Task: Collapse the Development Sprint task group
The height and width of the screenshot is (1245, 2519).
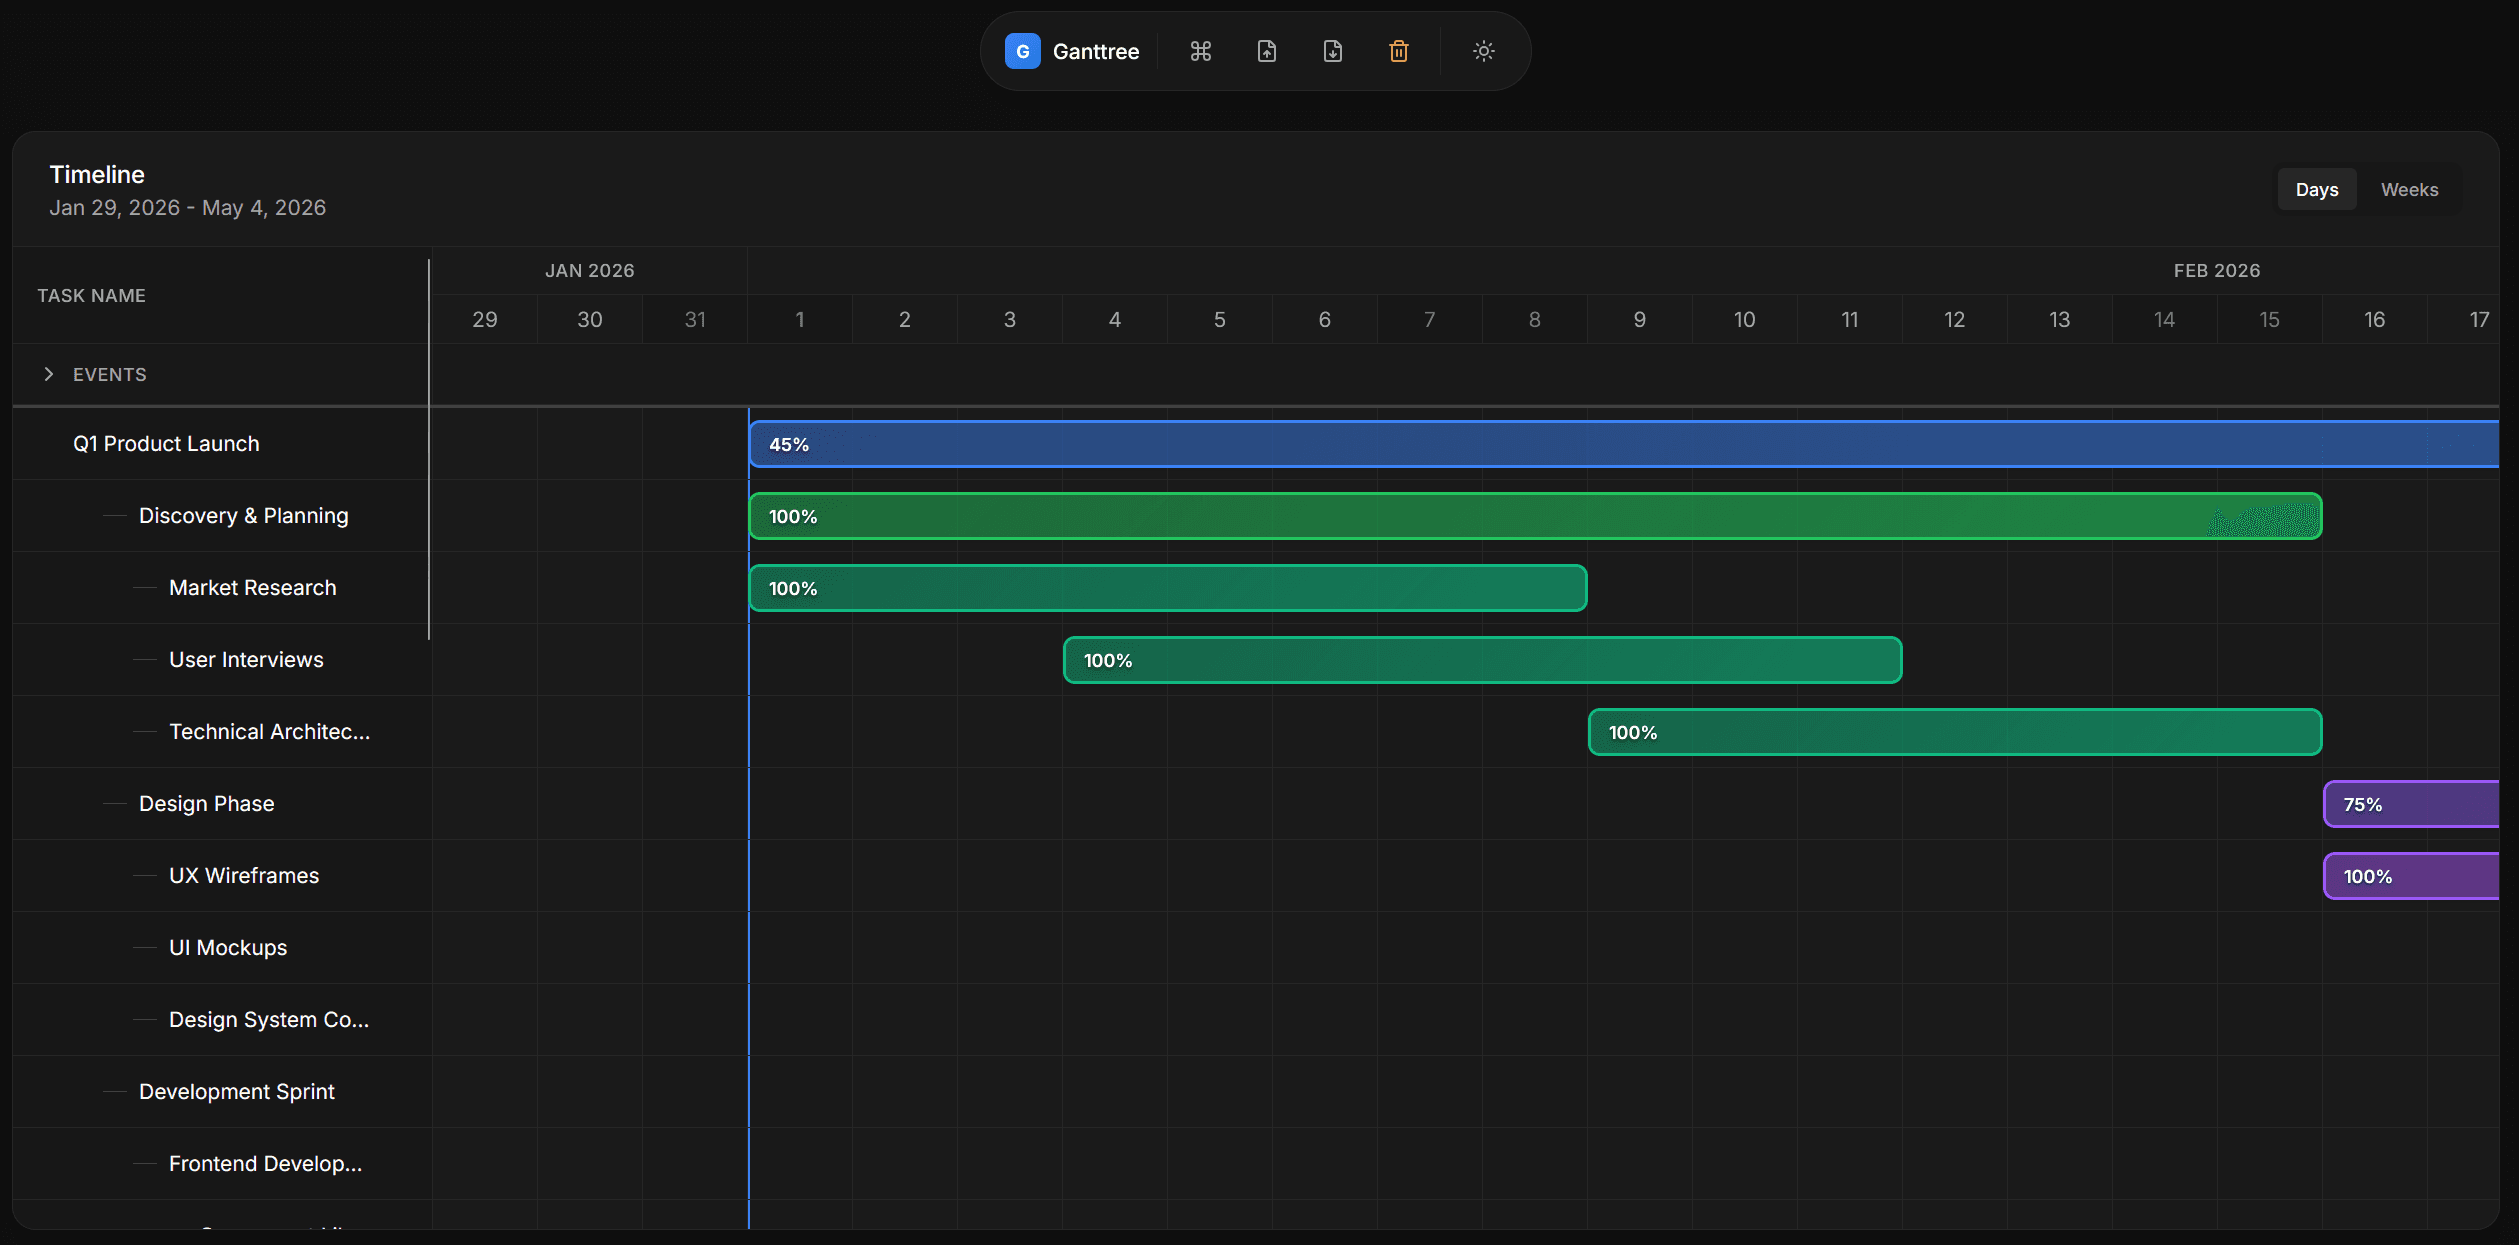Action: 113,1091
